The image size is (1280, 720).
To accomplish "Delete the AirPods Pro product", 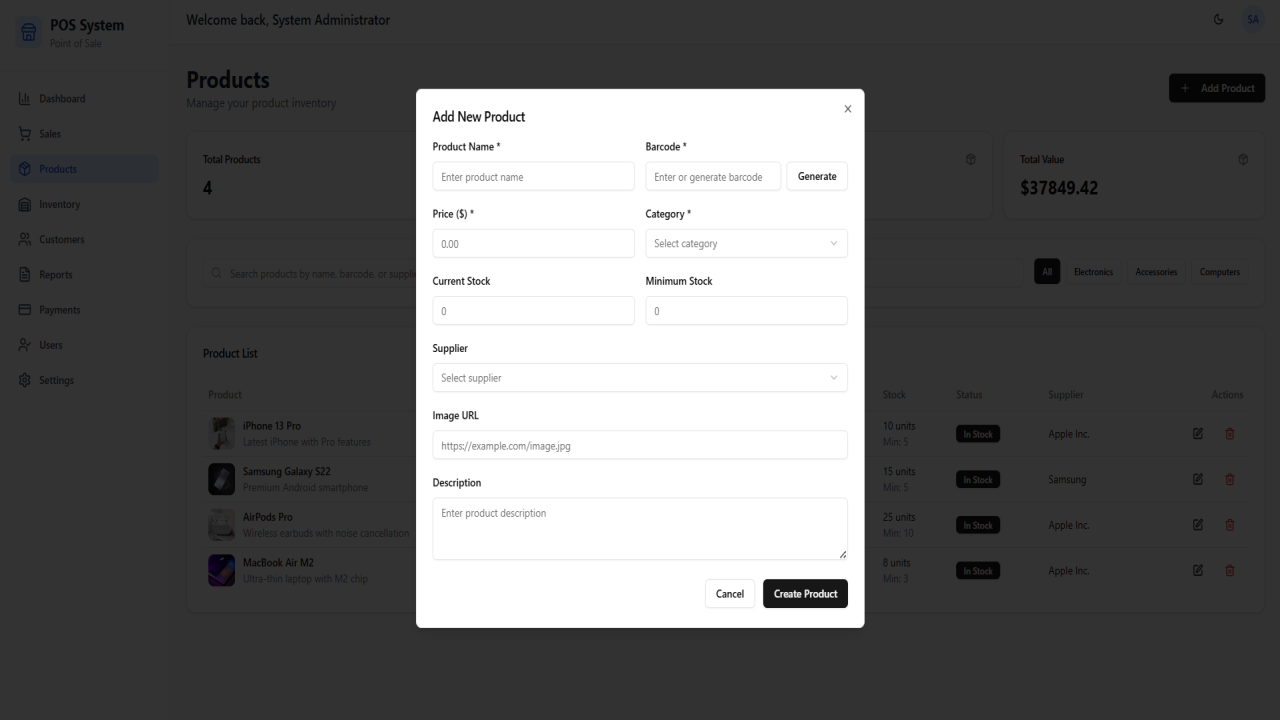I will click(x=1230, y=525).
